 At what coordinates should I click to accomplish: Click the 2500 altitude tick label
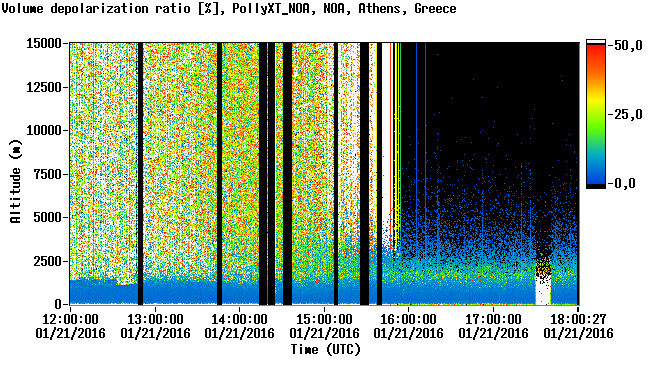click(48, 261)
